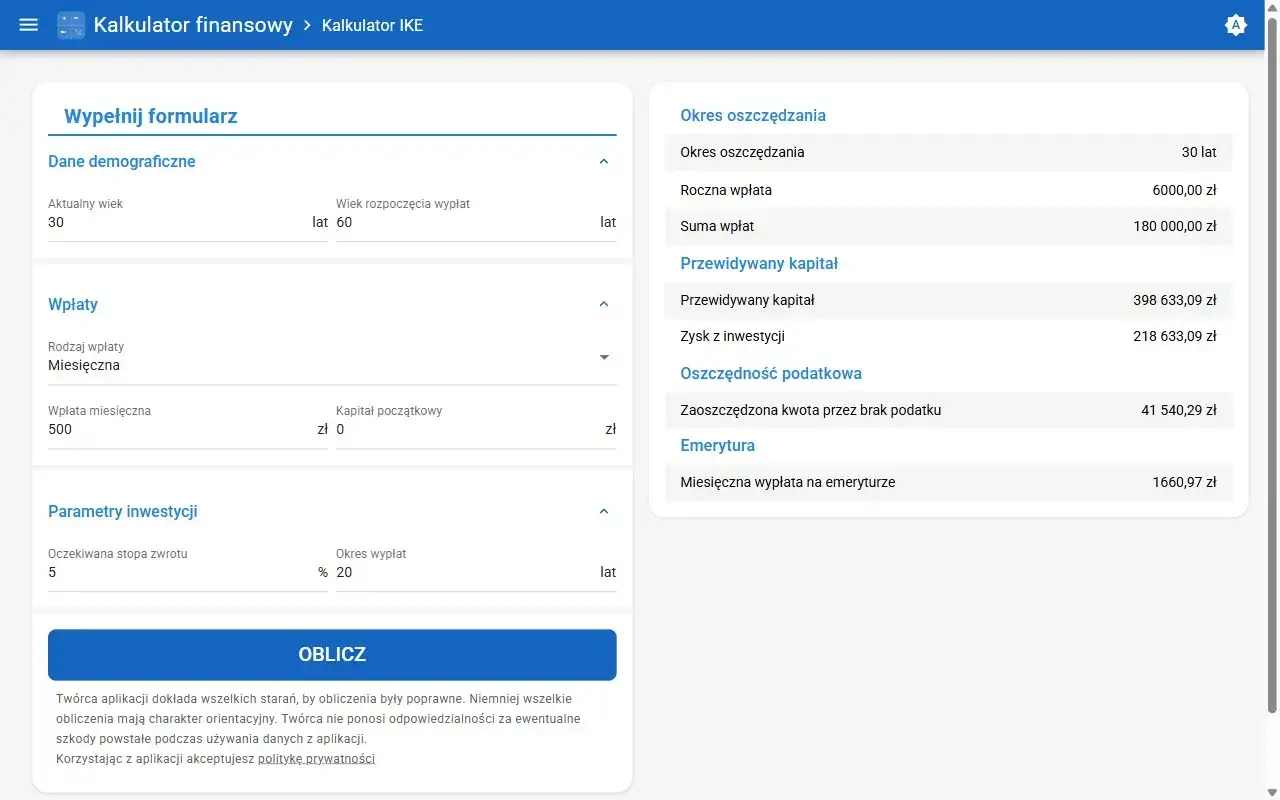Select the Wpłaty section heading
Image resolution: width=1280 pixels, height=800 pixels.
pos(73,304)
